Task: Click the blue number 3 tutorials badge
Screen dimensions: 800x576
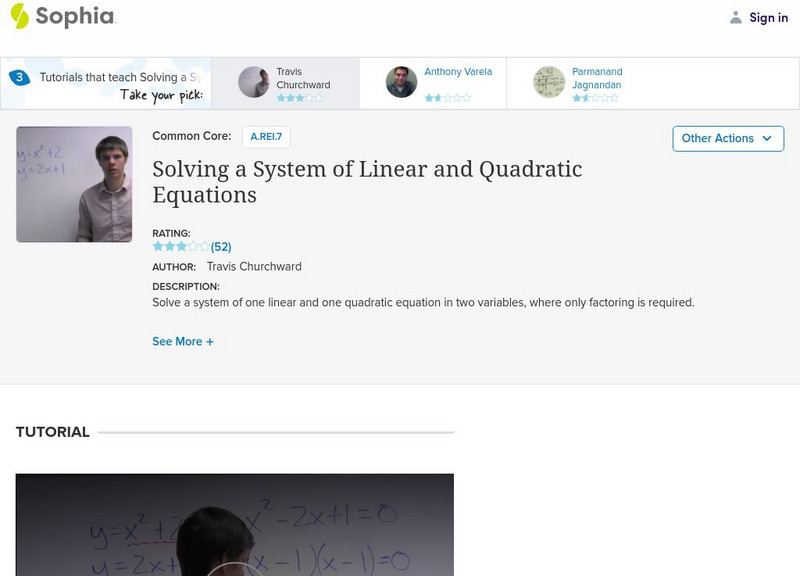Action: [19, 77]
